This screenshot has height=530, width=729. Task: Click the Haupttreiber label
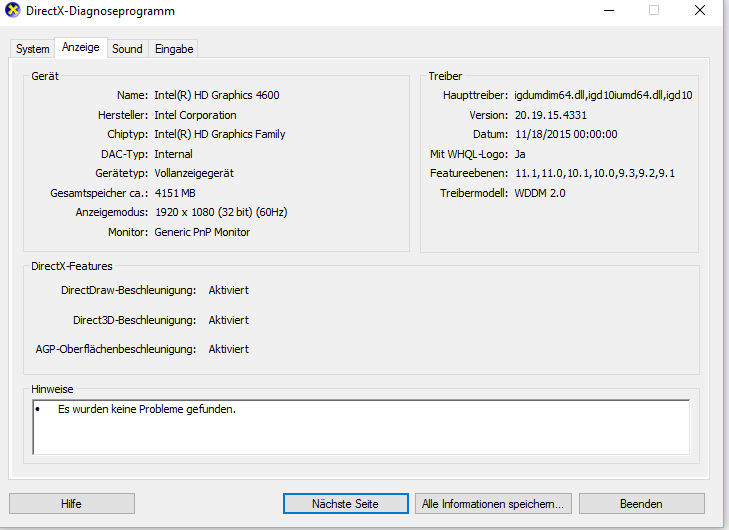click(475, 95)
